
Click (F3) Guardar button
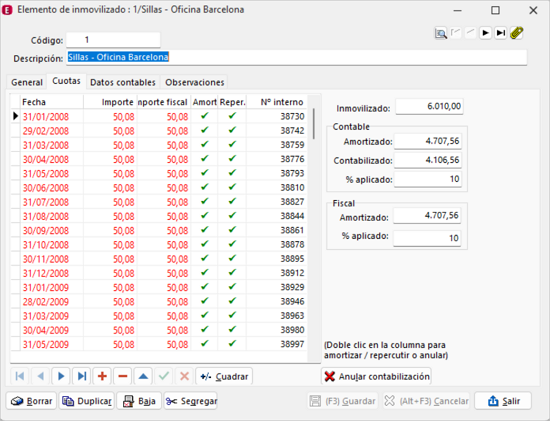[x=342, y=401]
